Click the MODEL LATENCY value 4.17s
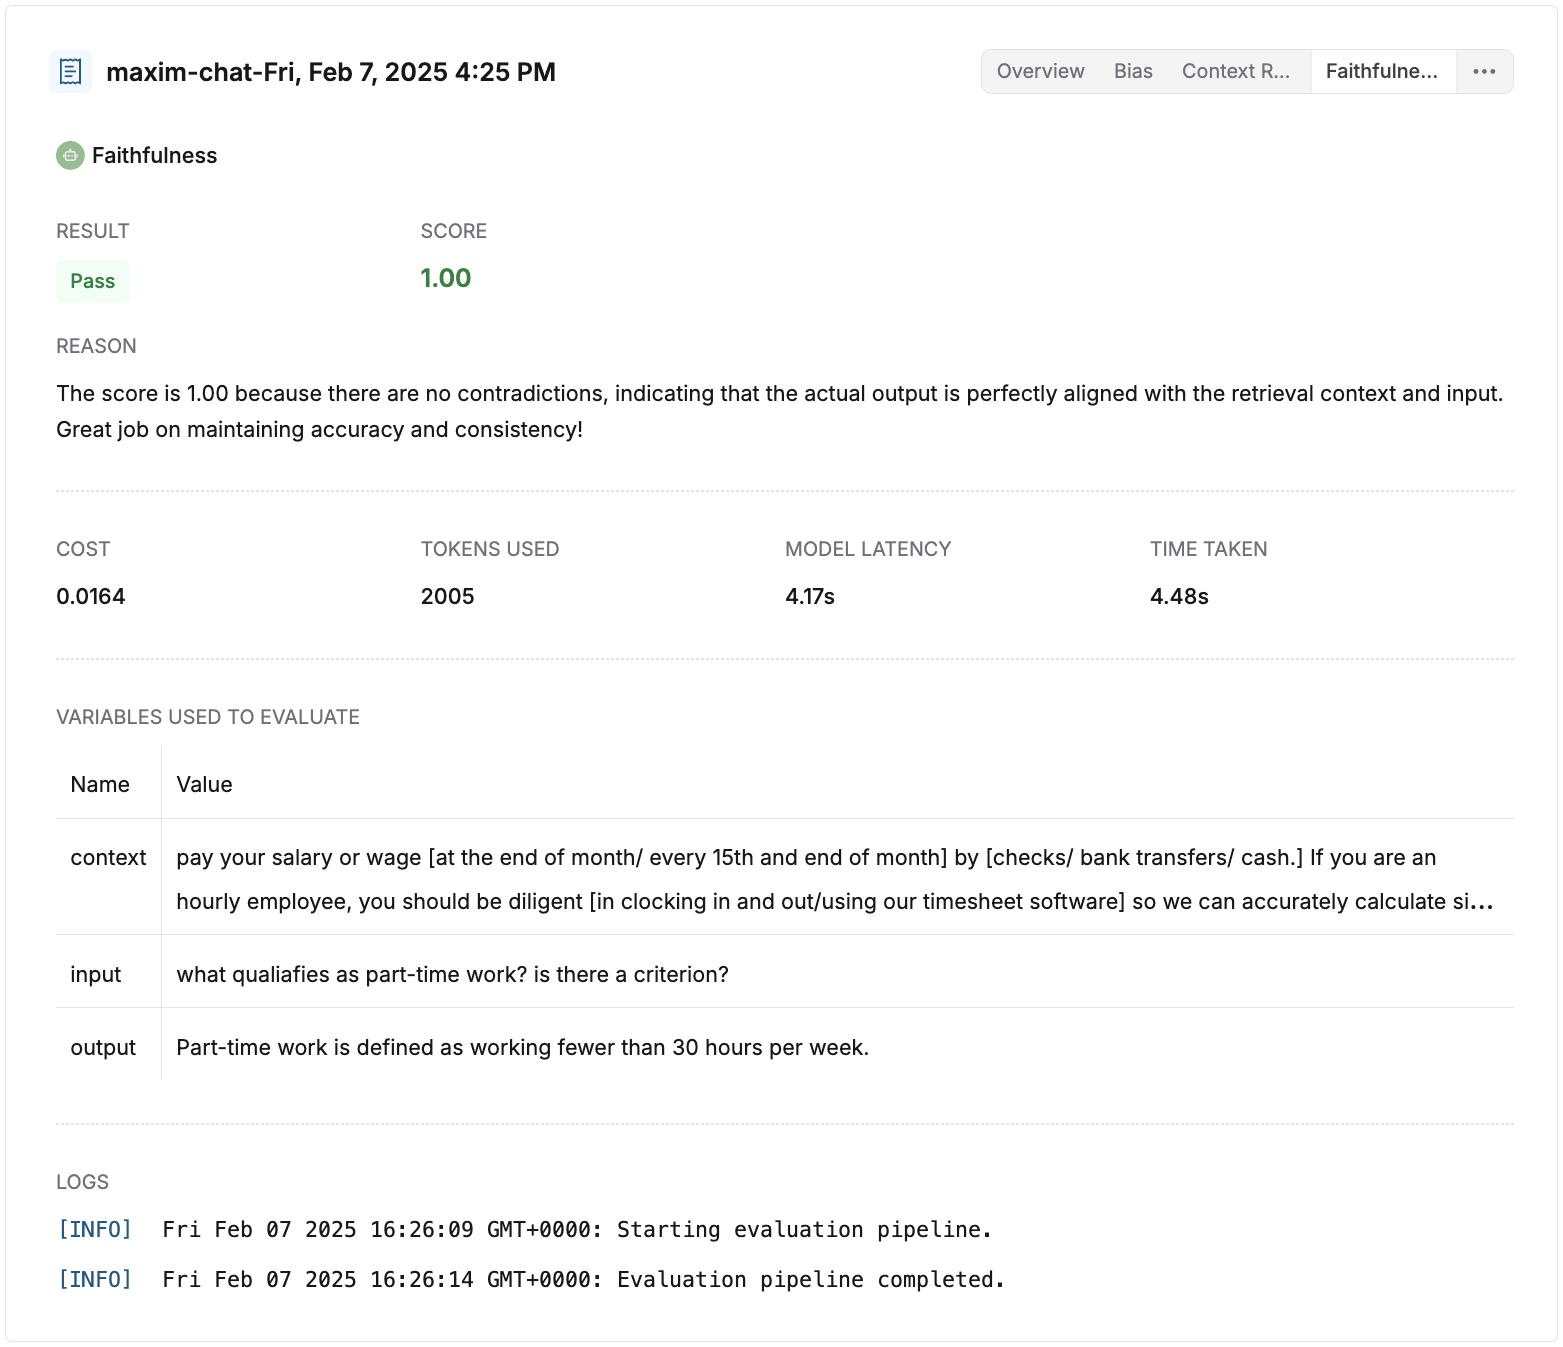This screenshot has height=1347, width=1563. coord(809,595)
